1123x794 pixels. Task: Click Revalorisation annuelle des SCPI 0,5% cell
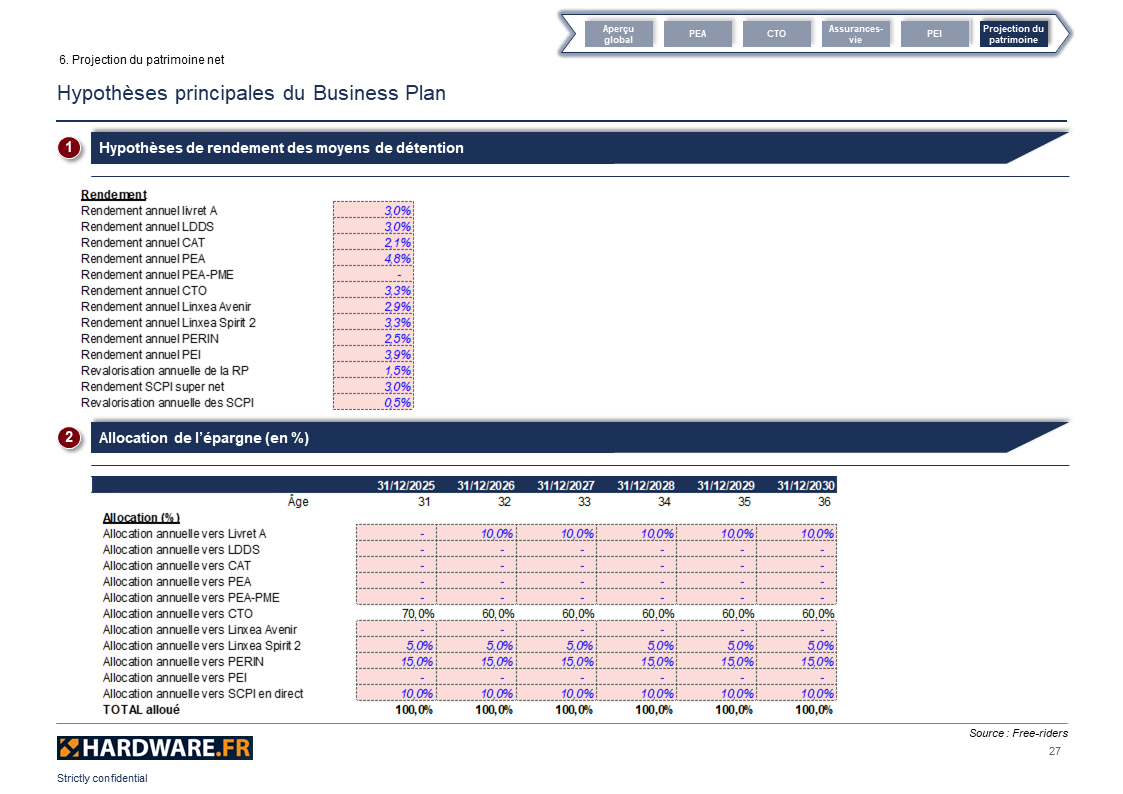click(x=373, y=402)
